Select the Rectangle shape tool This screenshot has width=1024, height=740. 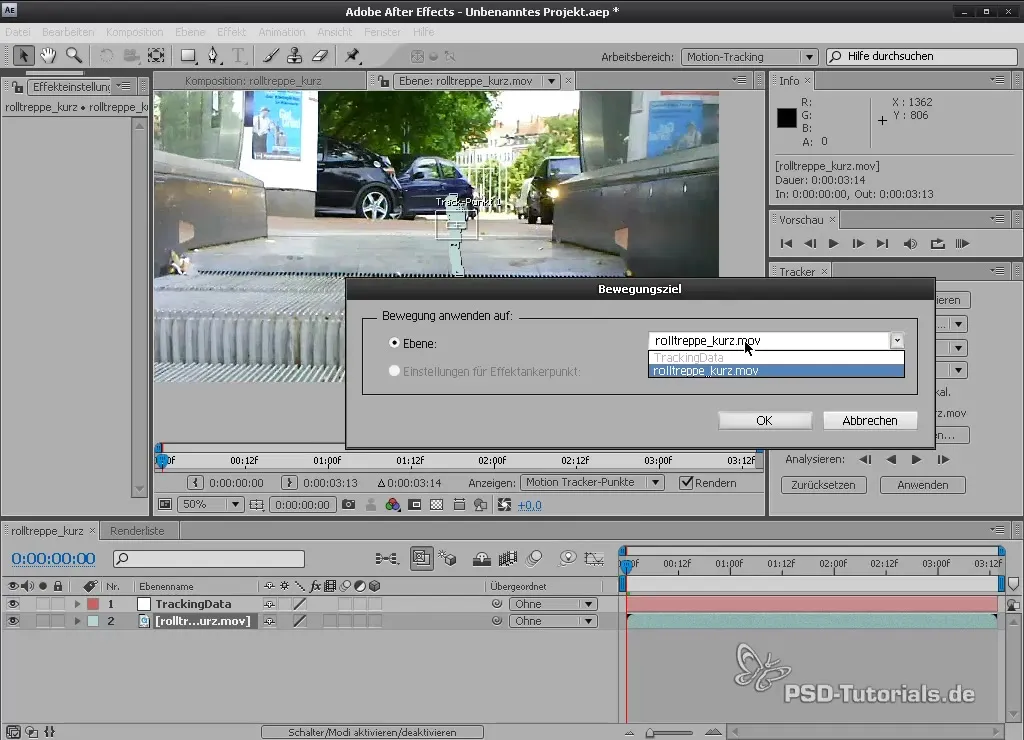188,56
